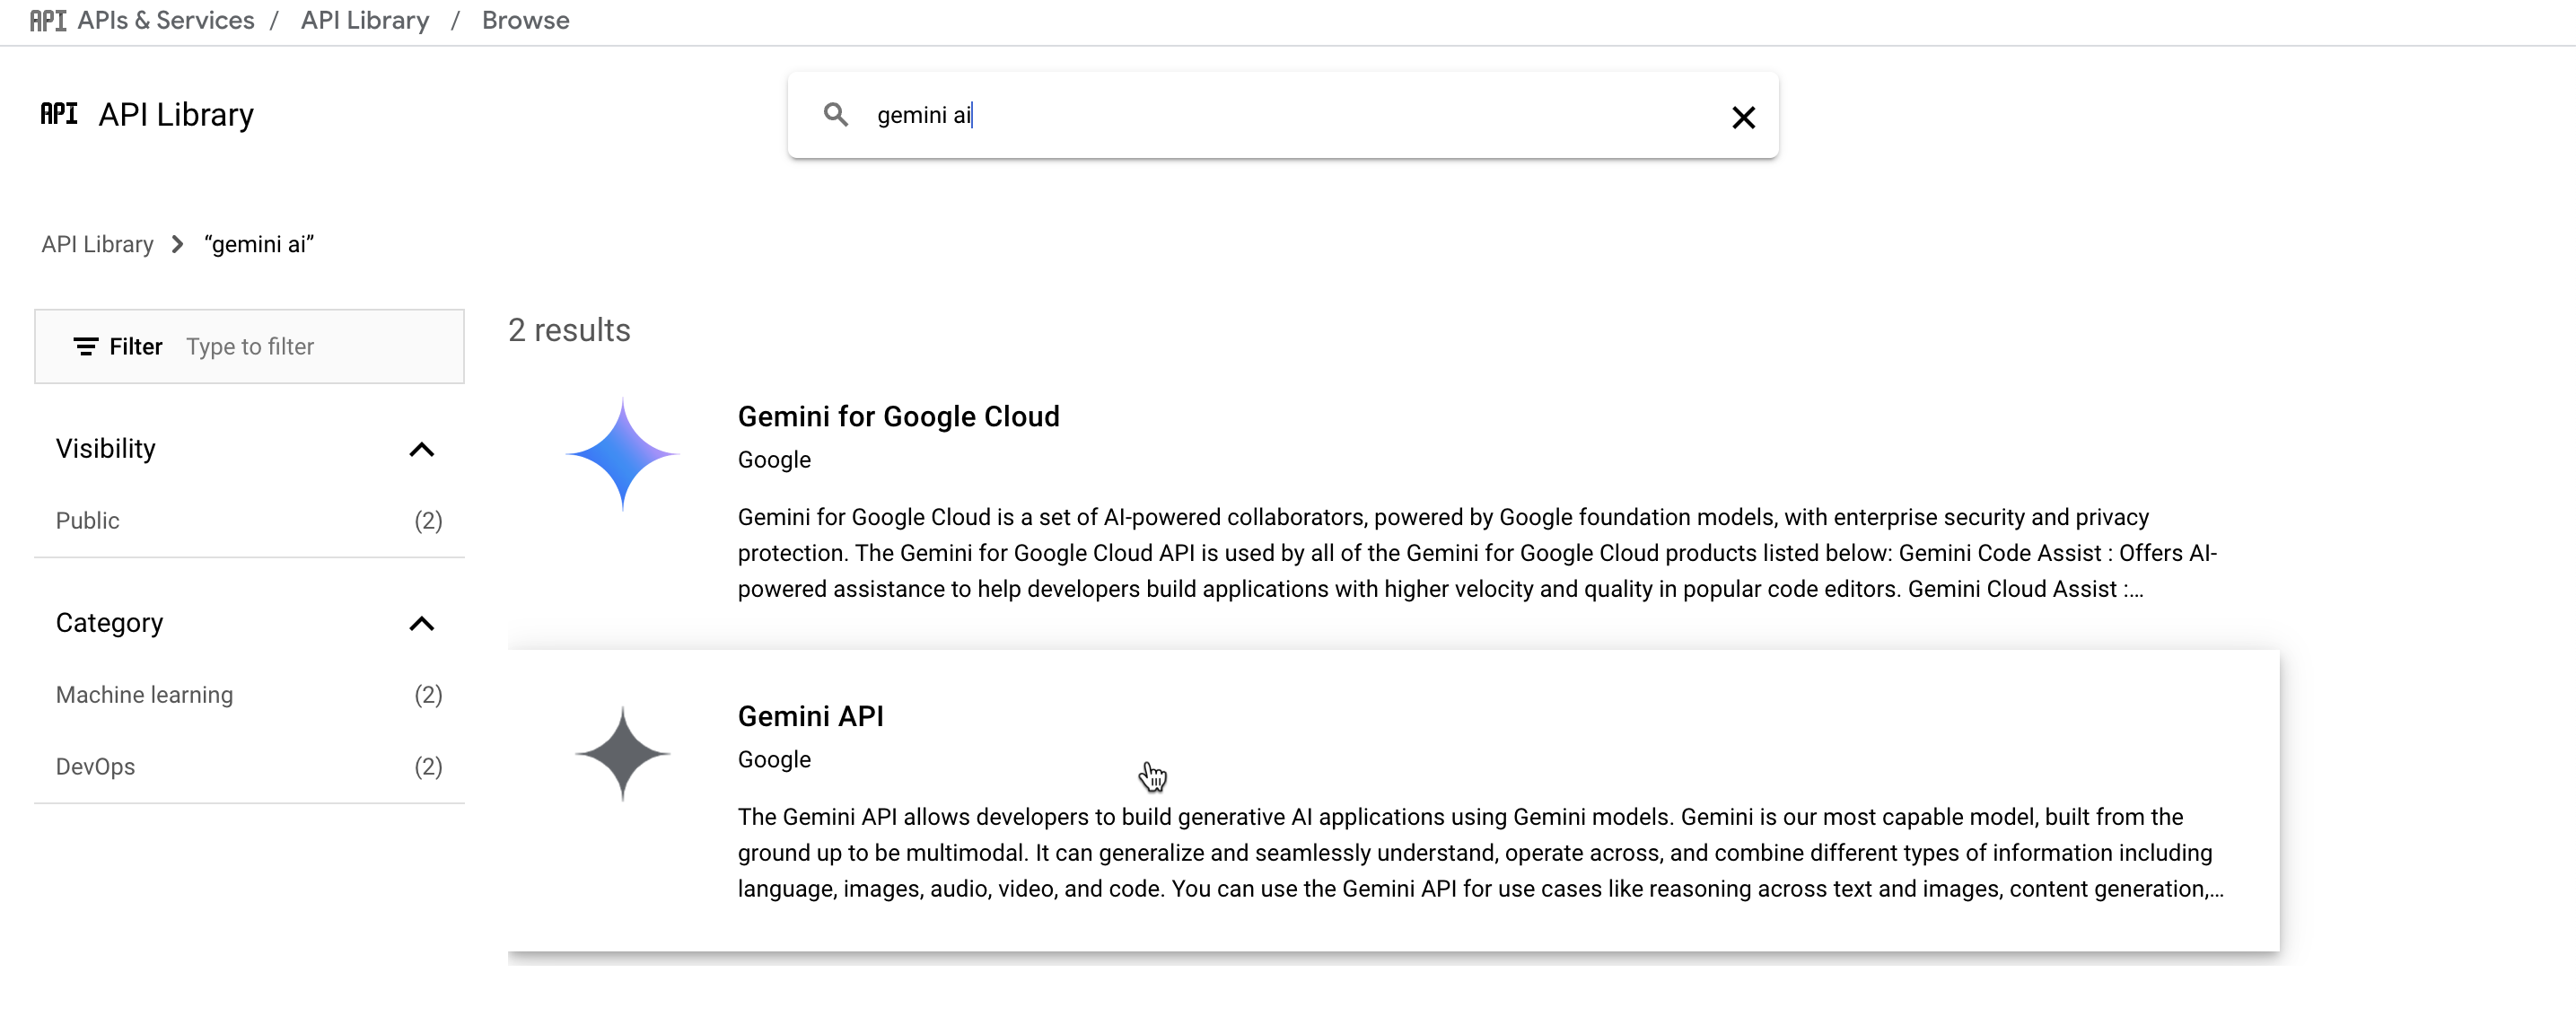Click the "gemini ai" breadcrumb text

(x=259, y=245)
